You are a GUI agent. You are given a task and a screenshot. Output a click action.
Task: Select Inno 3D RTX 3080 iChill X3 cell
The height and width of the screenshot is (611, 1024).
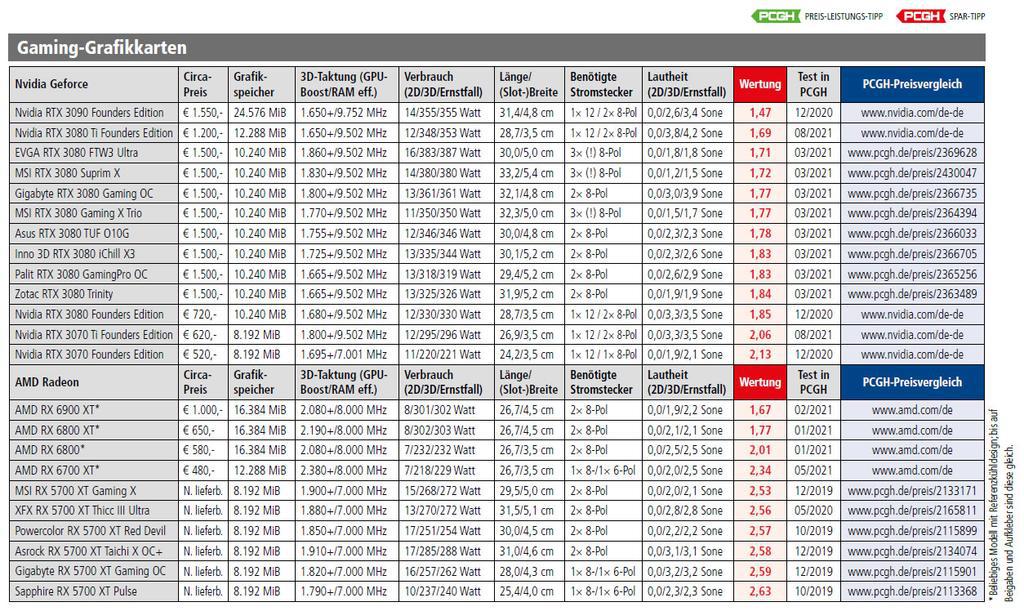click(x=94, y=254)
